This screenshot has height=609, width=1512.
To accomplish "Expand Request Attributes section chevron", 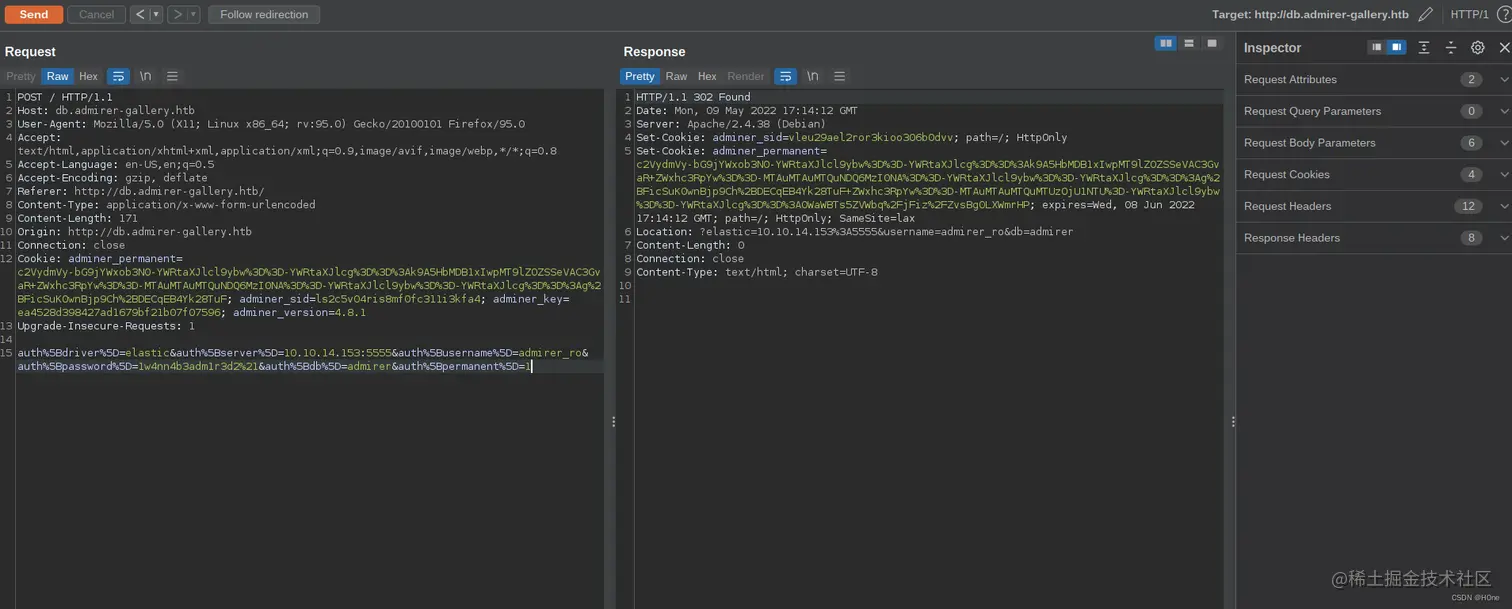I will 1504,80.
